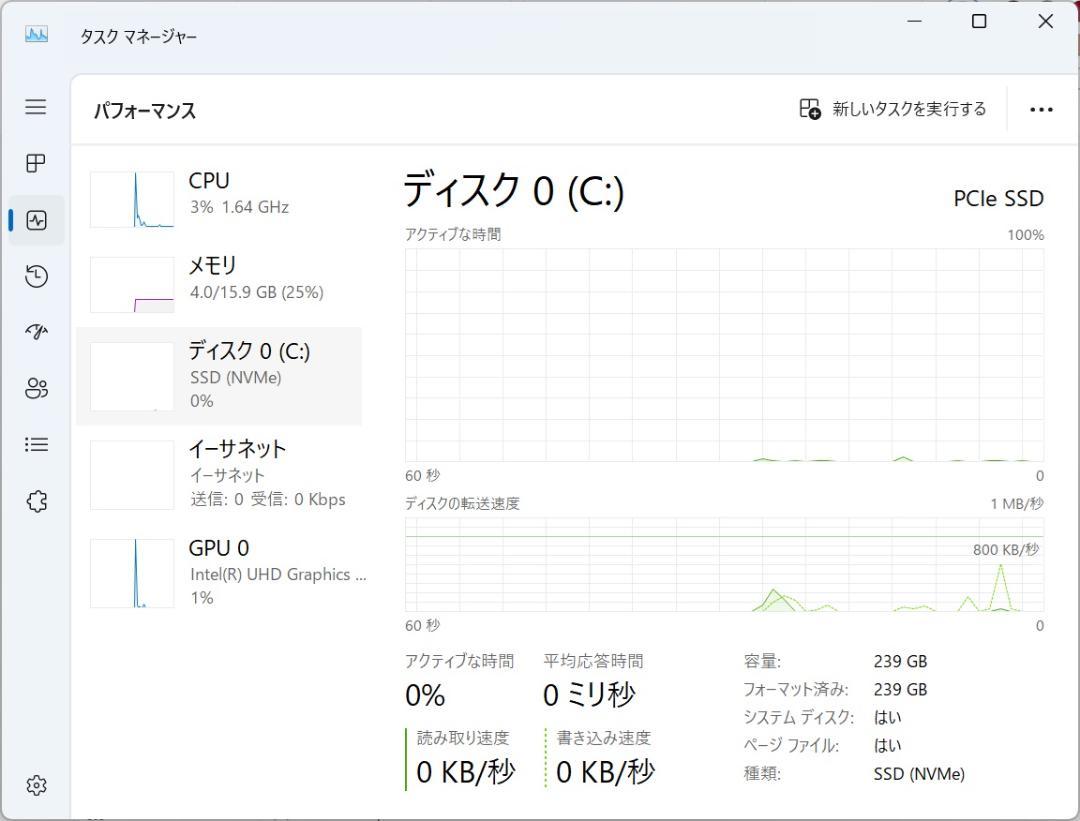Viewport: 1080px width, 821px height.
Task: Maximize the Task Manager window
Action: click(x=979, y=21)
